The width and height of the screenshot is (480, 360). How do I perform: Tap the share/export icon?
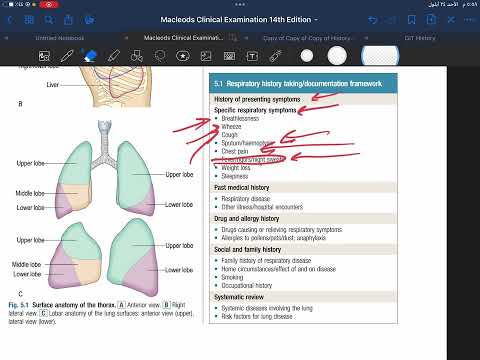pyautogui.click(x=68, y=20)
